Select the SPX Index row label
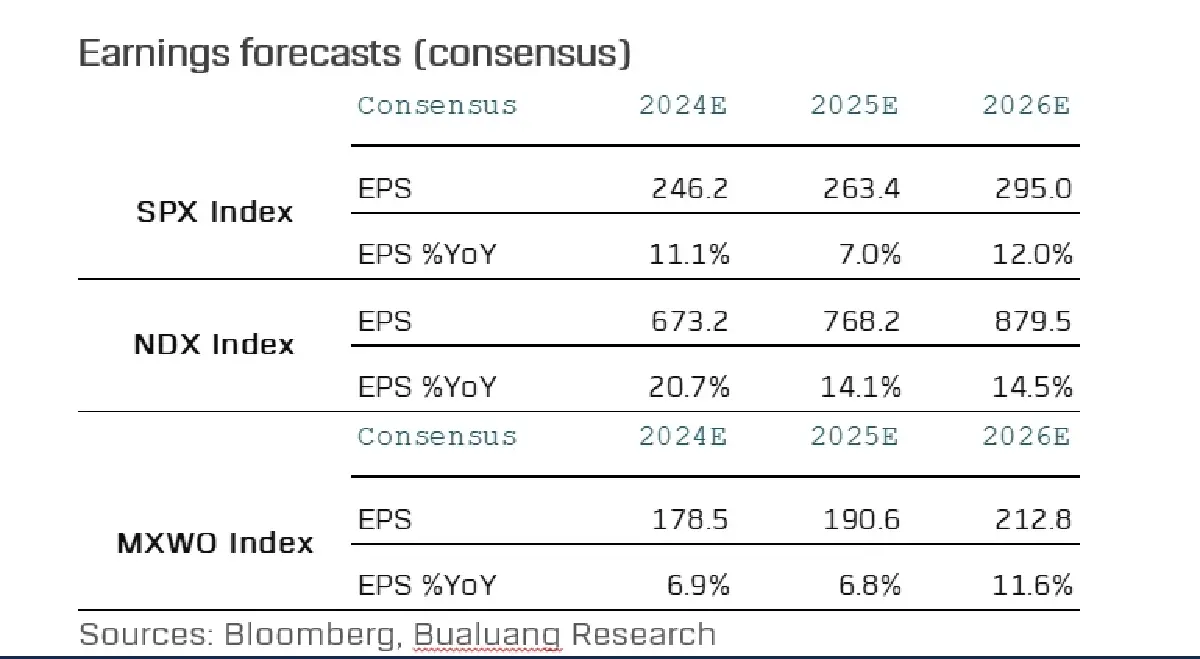The width and height of the screenshot is (1200, 659). [215, 212]
